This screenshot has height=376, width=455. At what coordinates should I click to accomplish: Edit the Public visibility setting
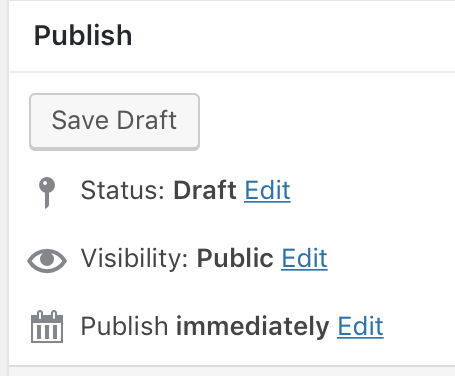coord(304,258)
